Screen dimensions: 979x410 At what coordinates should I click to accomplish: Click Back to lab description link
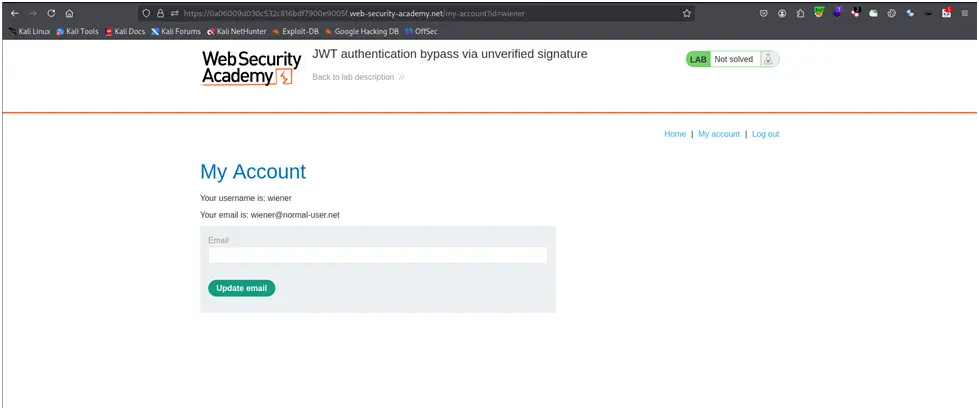(x=353, y=77)
